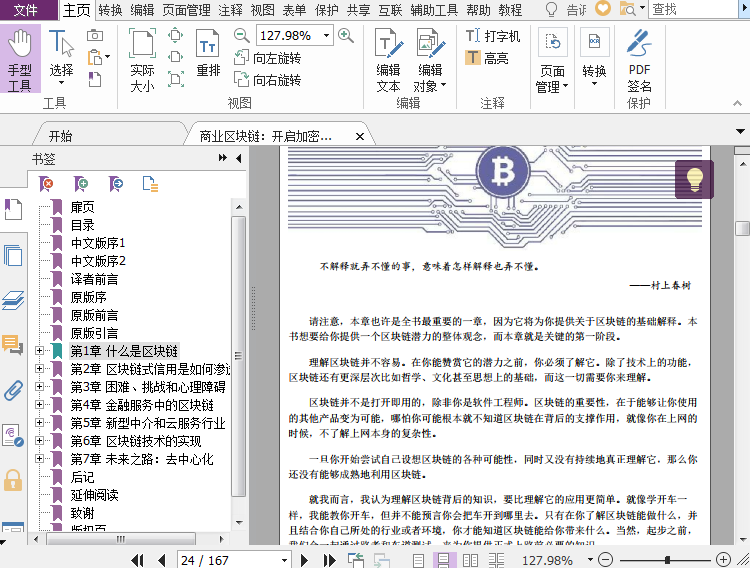This screenshot has width=750, height=568.
Task: Open the Page Thumbnails sidebar icon
Action: click(x=13, y=255)
